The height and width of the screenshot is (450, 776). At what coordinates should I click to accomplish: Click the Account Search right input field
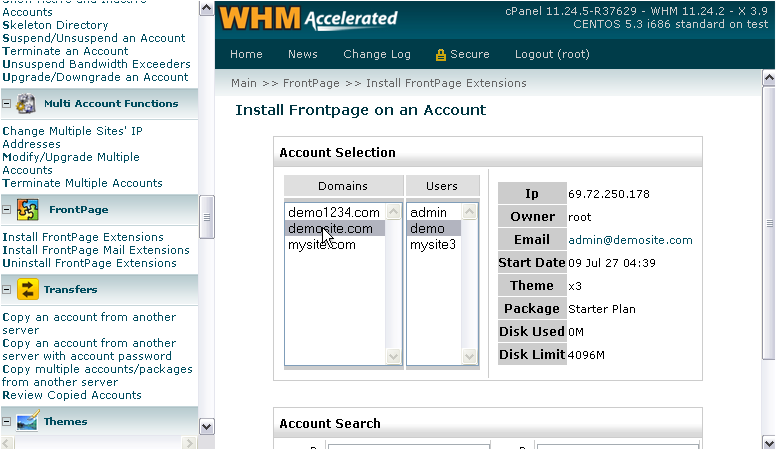[618, 447]
